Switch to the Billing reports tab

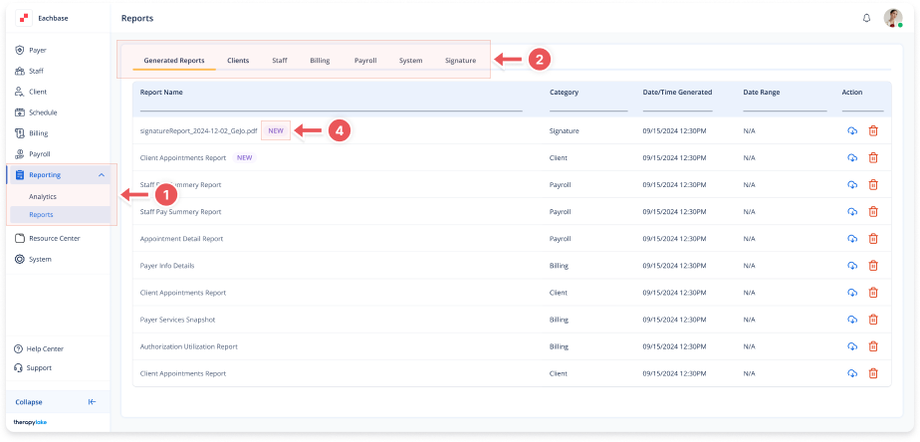(x=320, y=60)
